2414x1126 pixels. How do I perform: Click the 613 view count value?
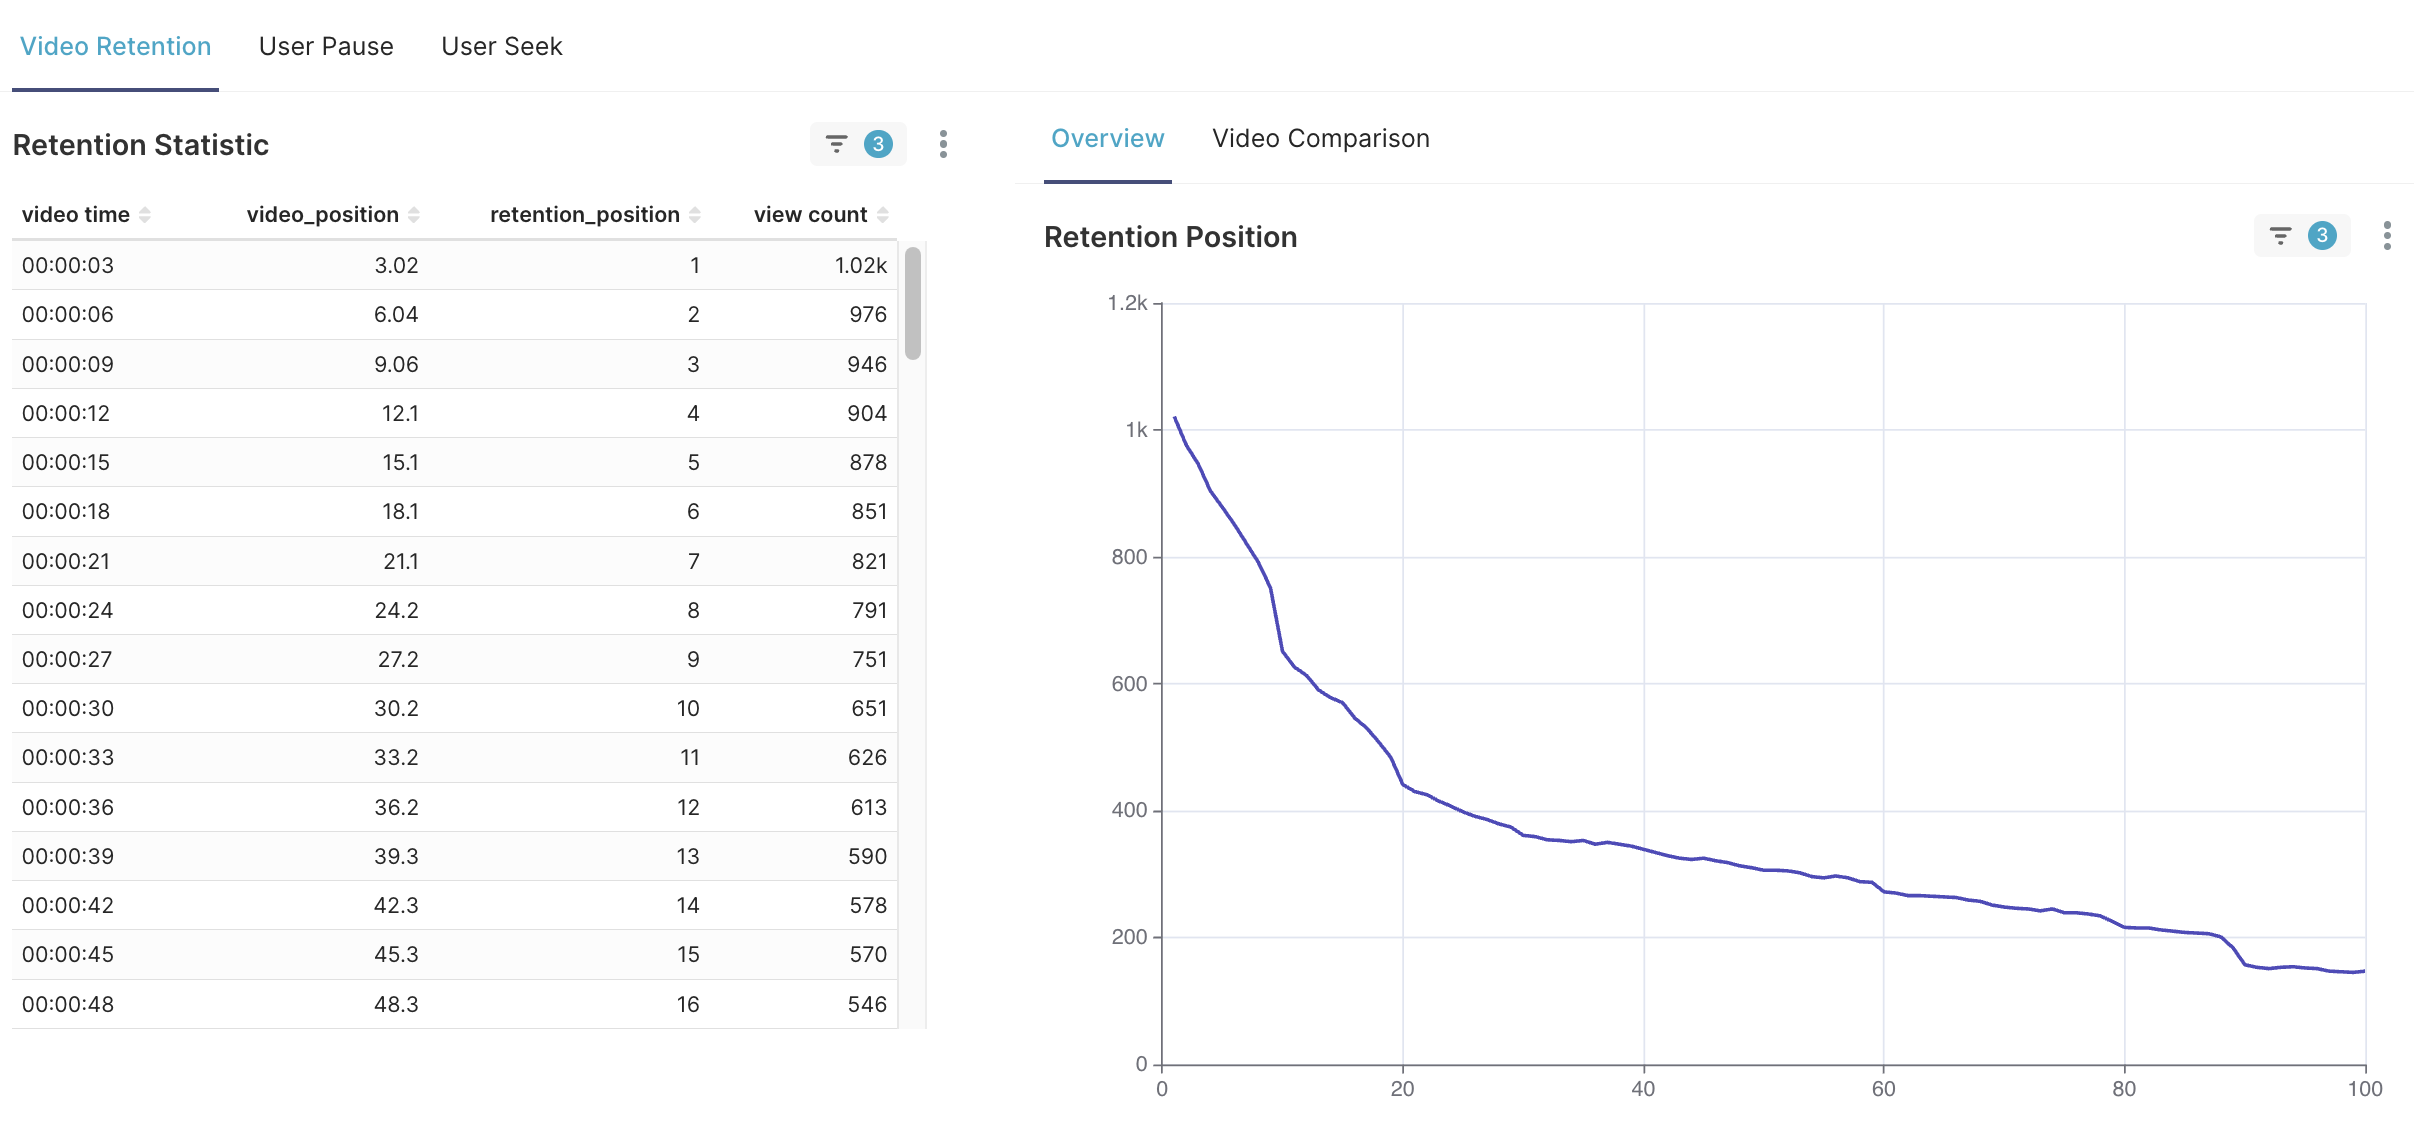869,807
